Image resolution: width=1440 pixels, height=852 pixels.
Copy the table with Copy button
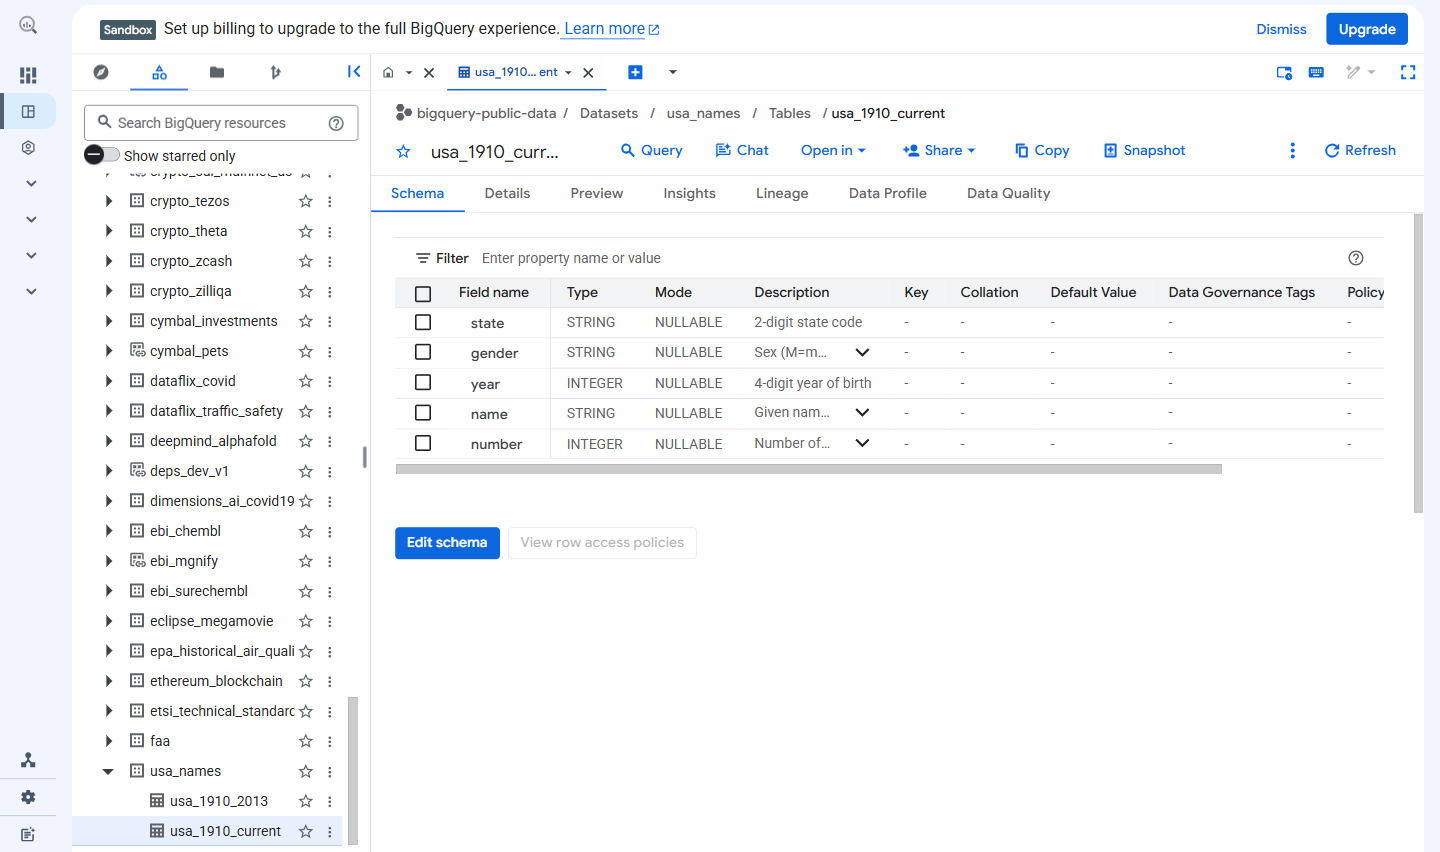pos(1042,150)
